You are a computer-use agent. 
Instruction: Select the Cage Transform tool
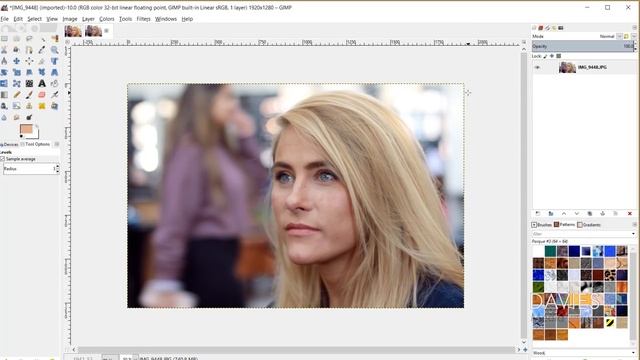[x=16, y=83]
